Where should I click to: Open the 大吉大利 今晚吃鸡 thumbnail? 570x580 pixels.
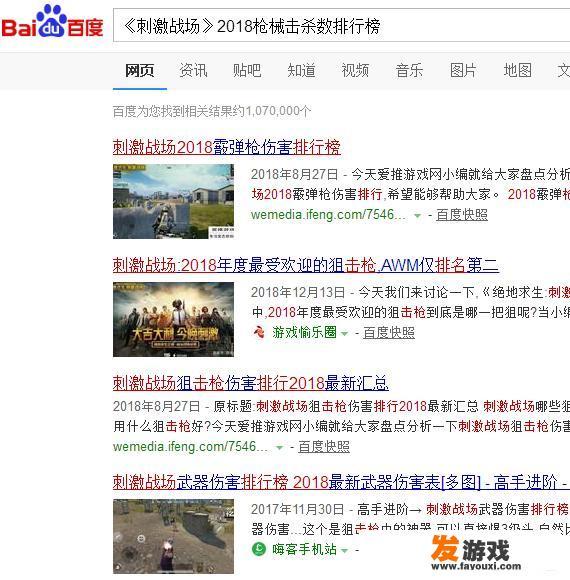pyautogui.click(x=173, y=319)
